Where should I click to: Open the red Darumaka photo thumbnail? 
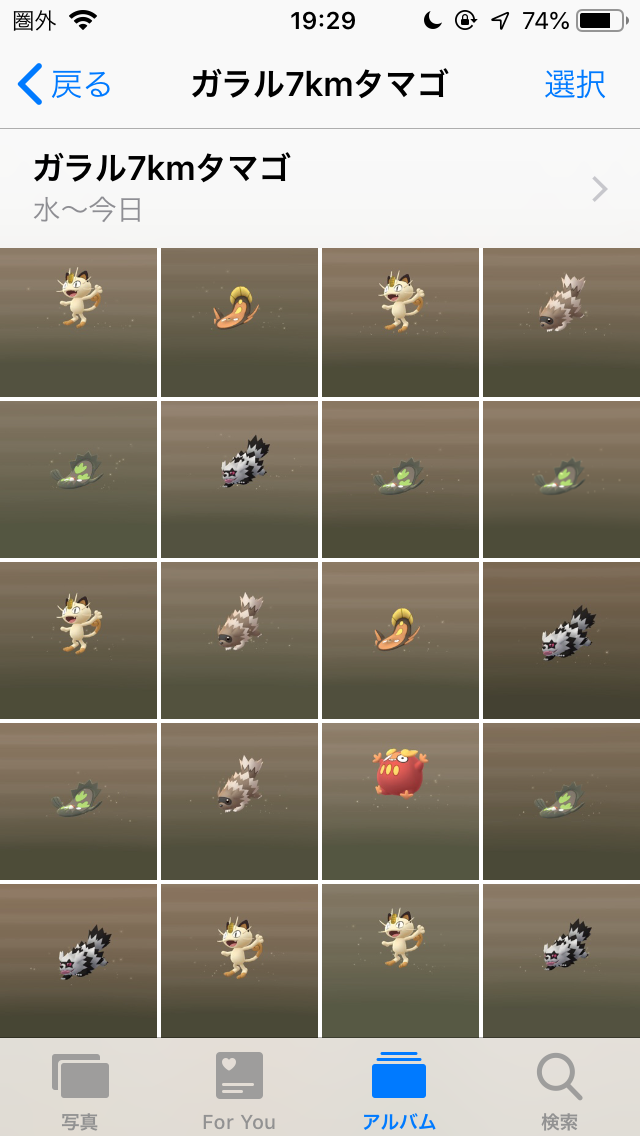click(x=400, y=801)
